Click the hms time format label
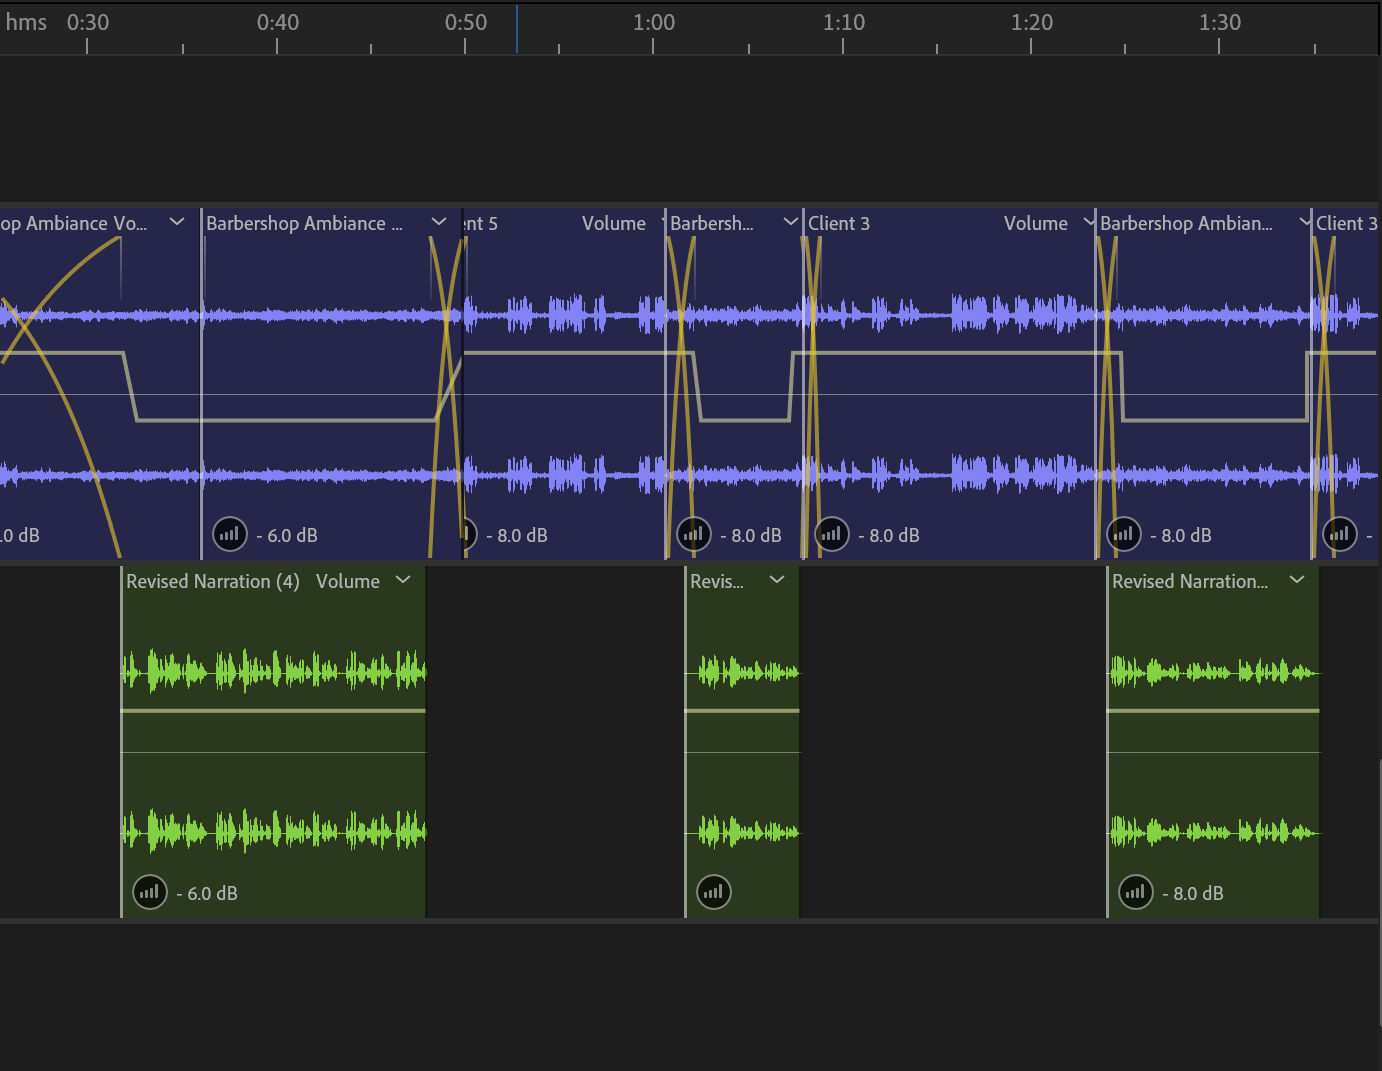Image resolution: width=1382 pixels, height=1071 pixels. [26, 22]
